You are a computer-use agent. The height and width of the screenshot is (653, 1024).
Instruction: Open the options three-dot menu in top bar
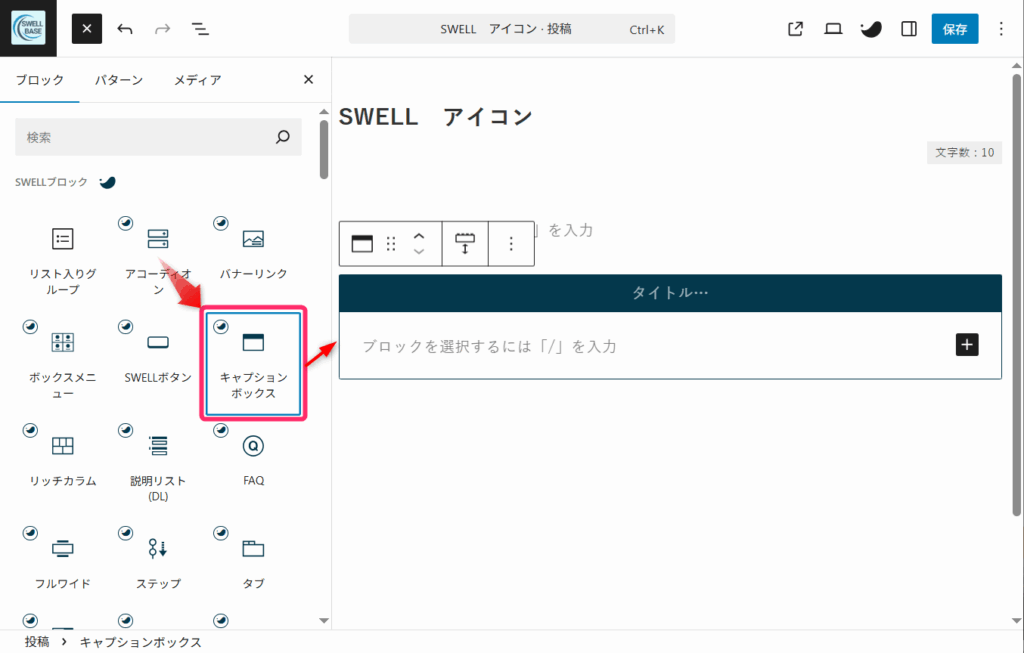pos(1000,29)
